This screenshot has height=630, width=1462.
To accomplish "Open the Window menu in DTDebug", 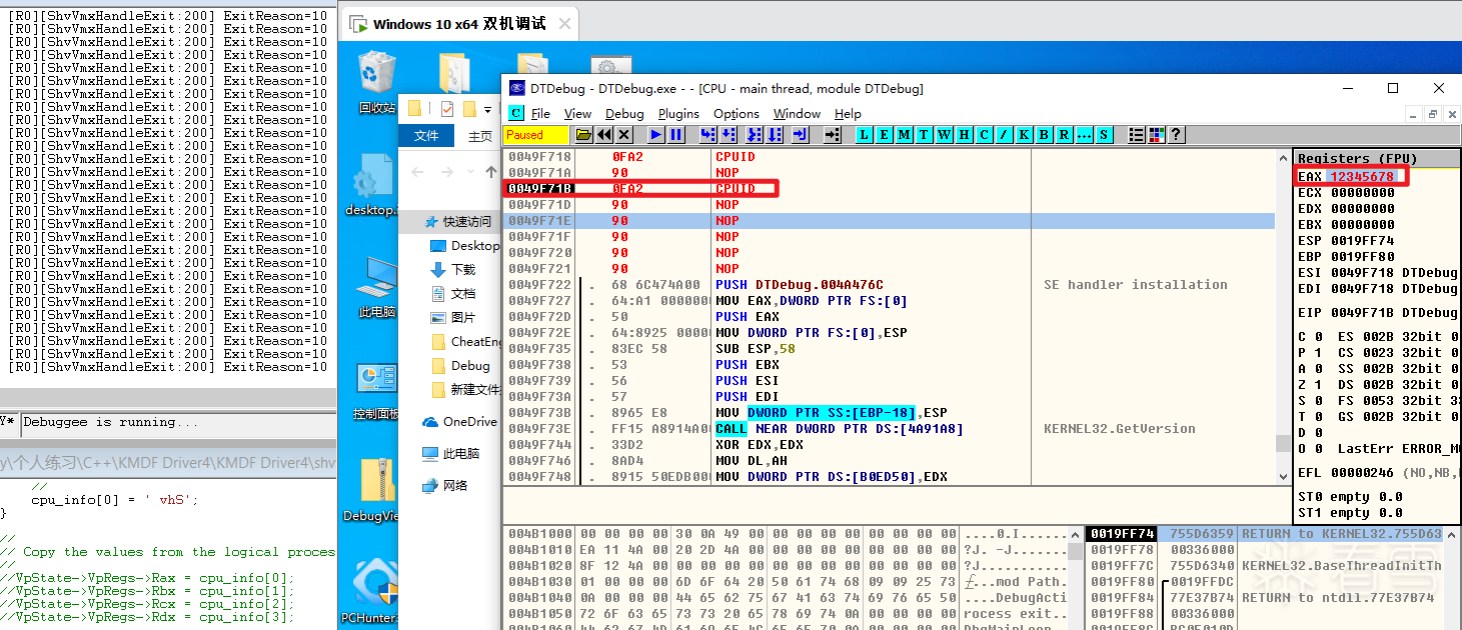I will 797,113.
